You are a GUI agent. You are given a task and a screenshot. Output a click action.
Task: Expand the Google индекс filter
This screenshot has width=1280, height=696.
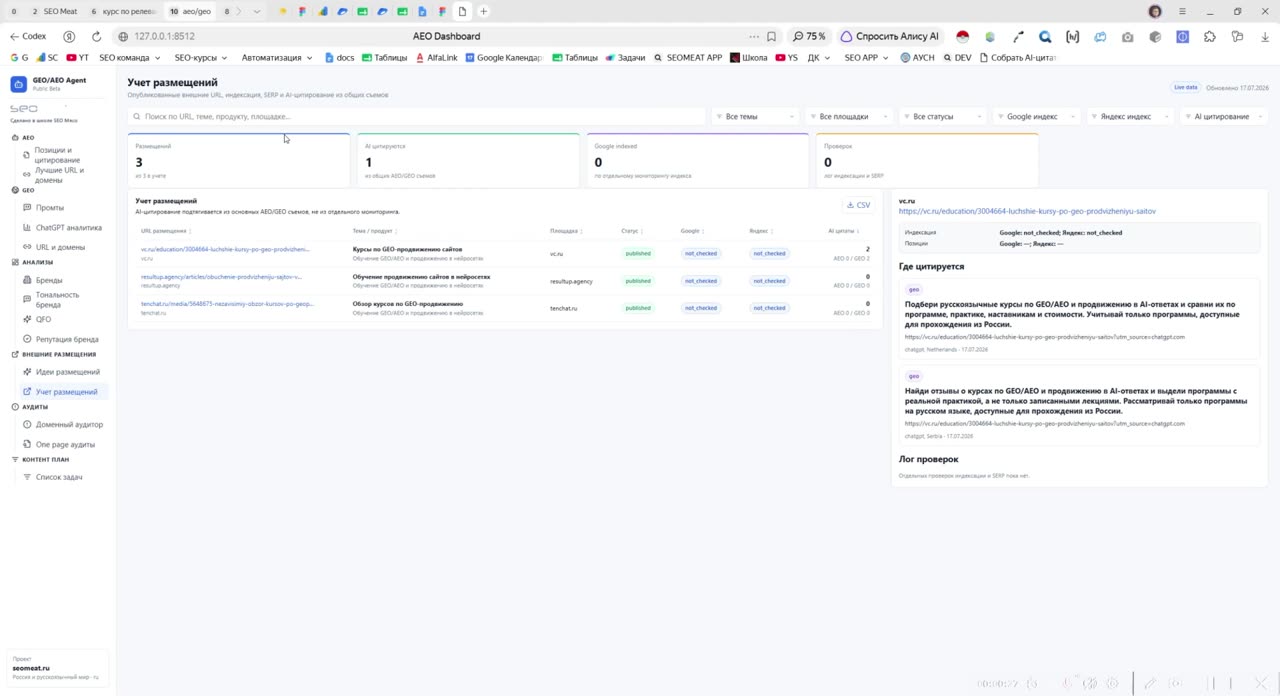pyautogui.click(x=1037, y=117)
